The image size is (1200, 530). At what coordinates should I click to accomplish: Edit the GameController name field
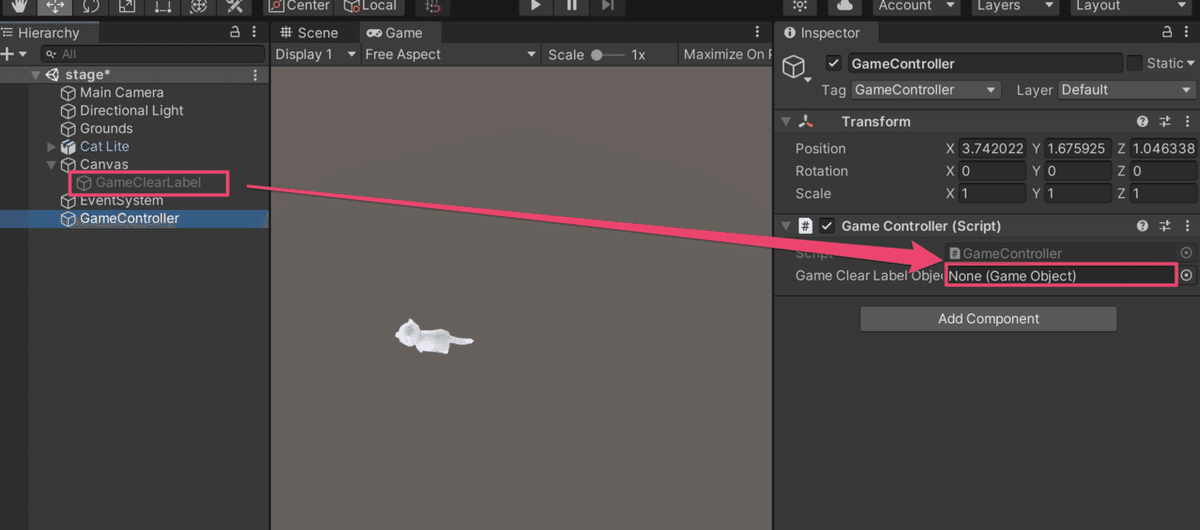(984, 63)
